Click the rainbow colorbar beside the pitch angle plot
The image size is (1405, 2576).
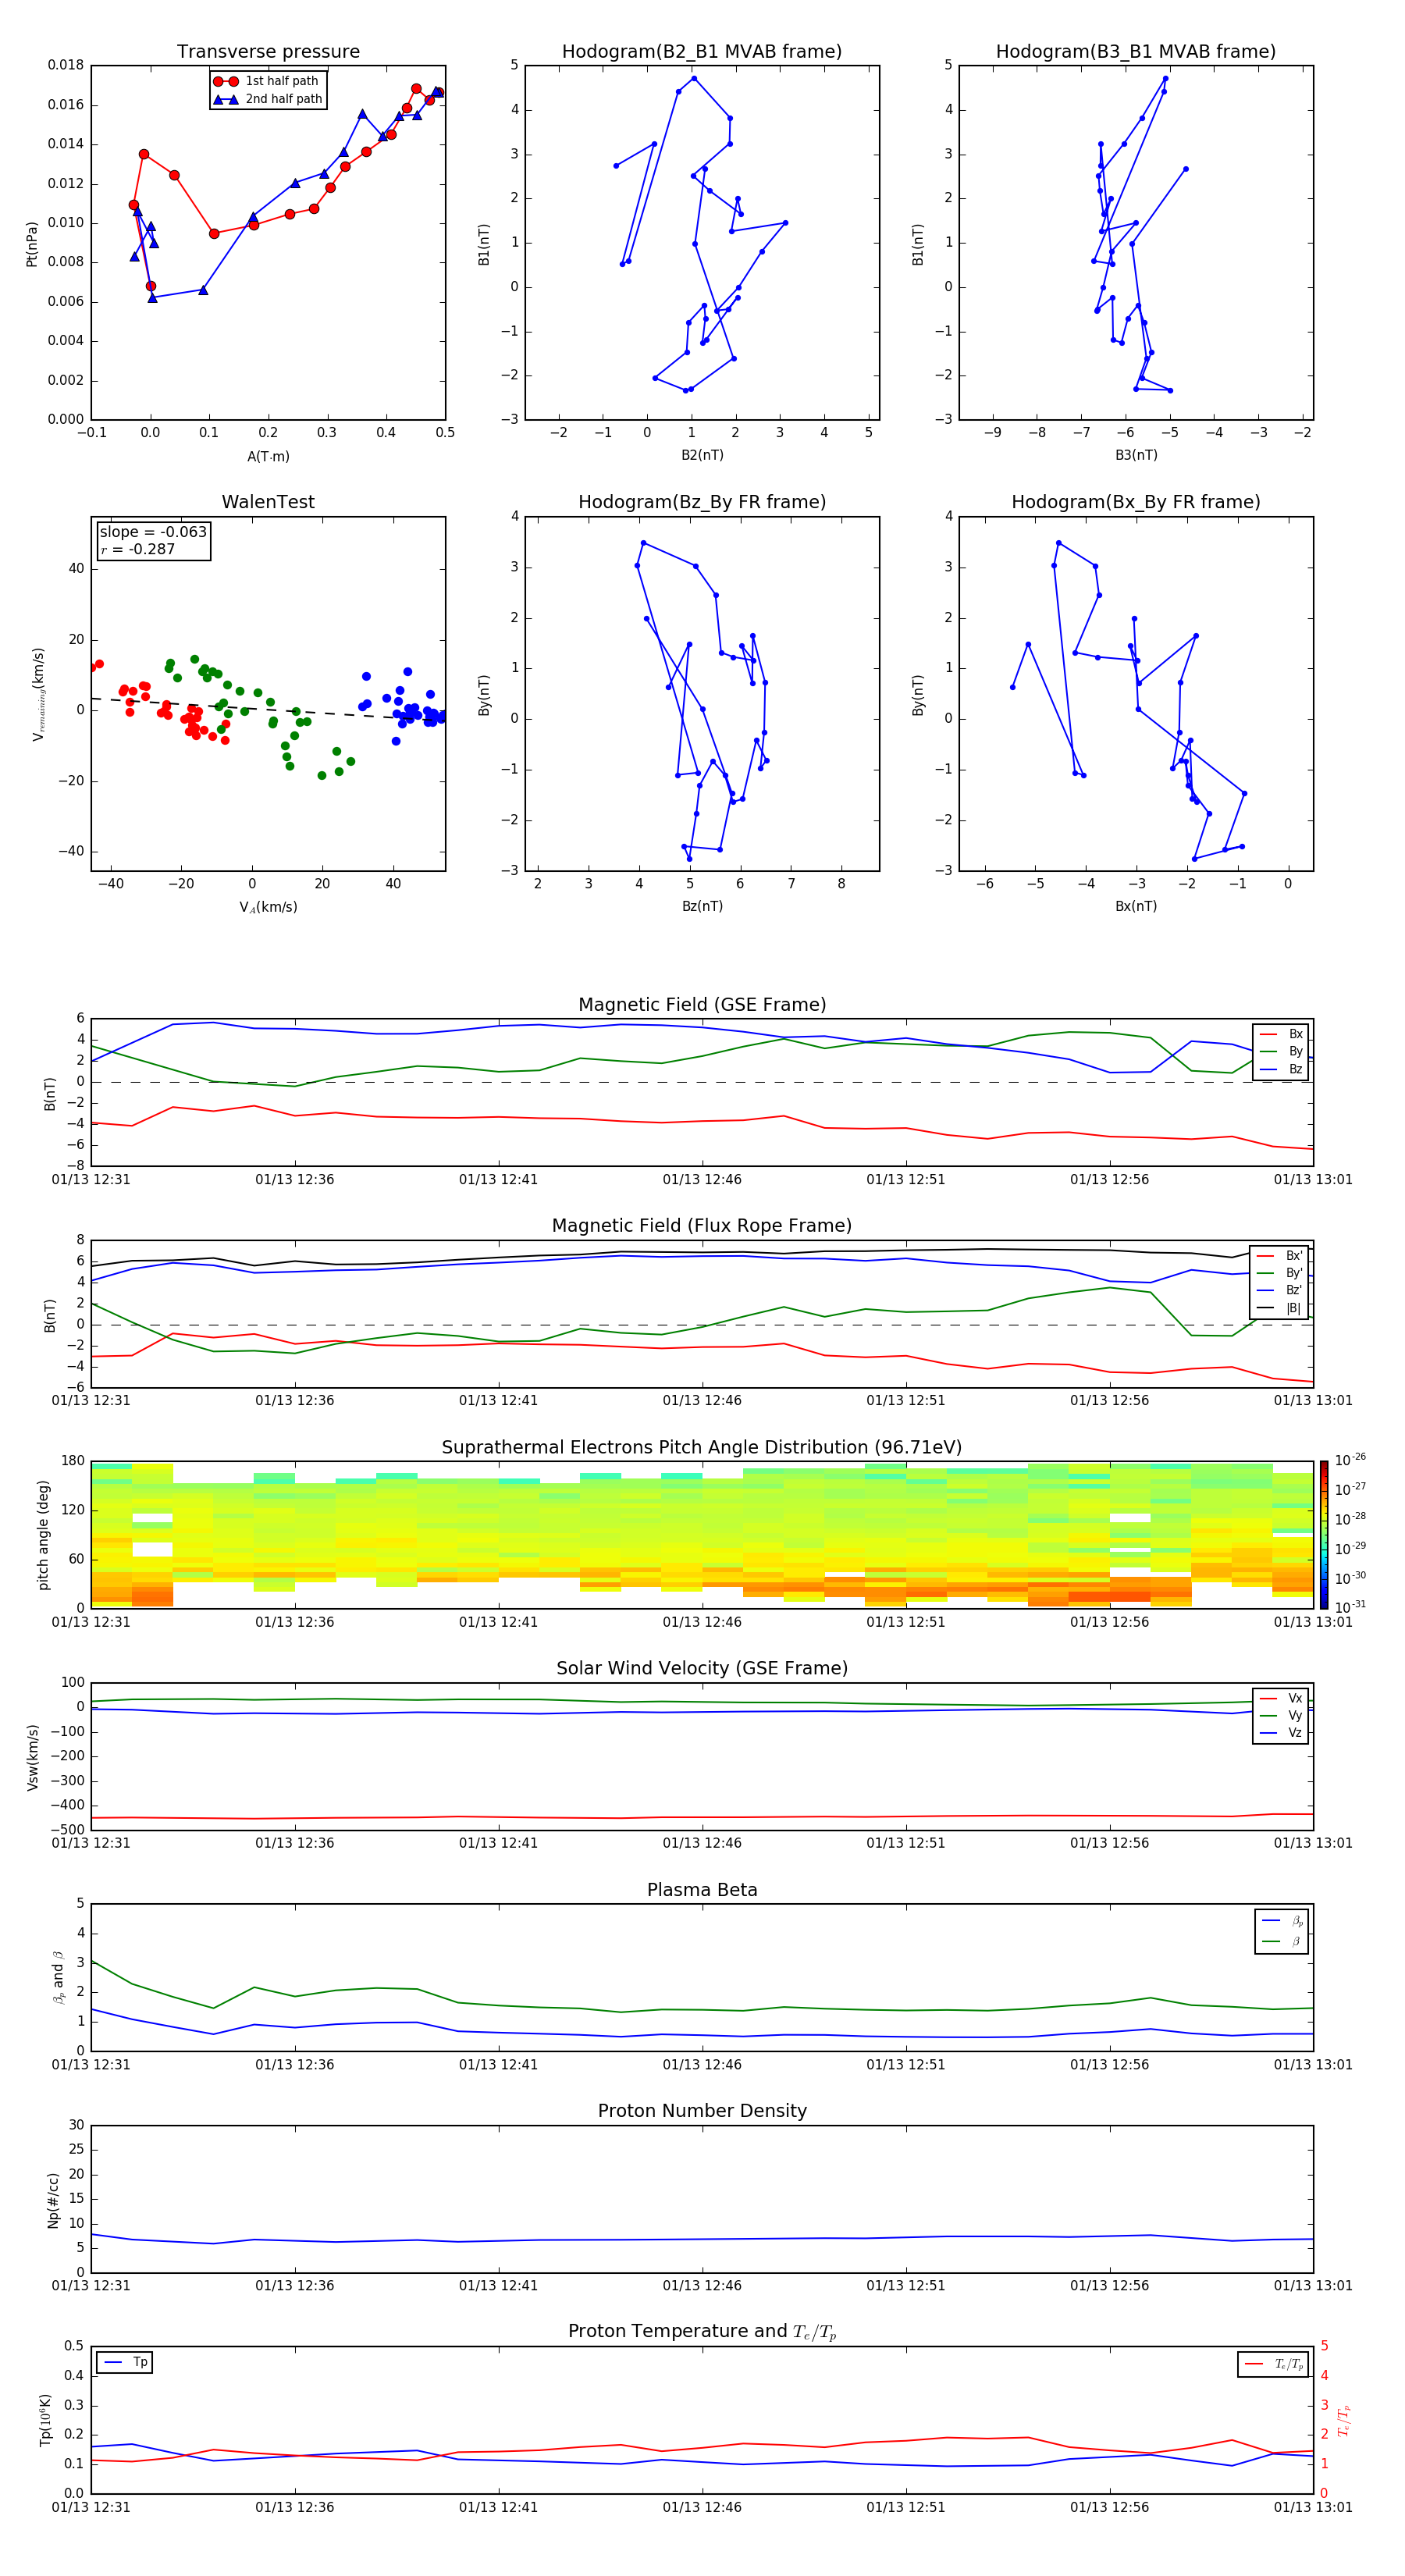tap(1323, 1535)
